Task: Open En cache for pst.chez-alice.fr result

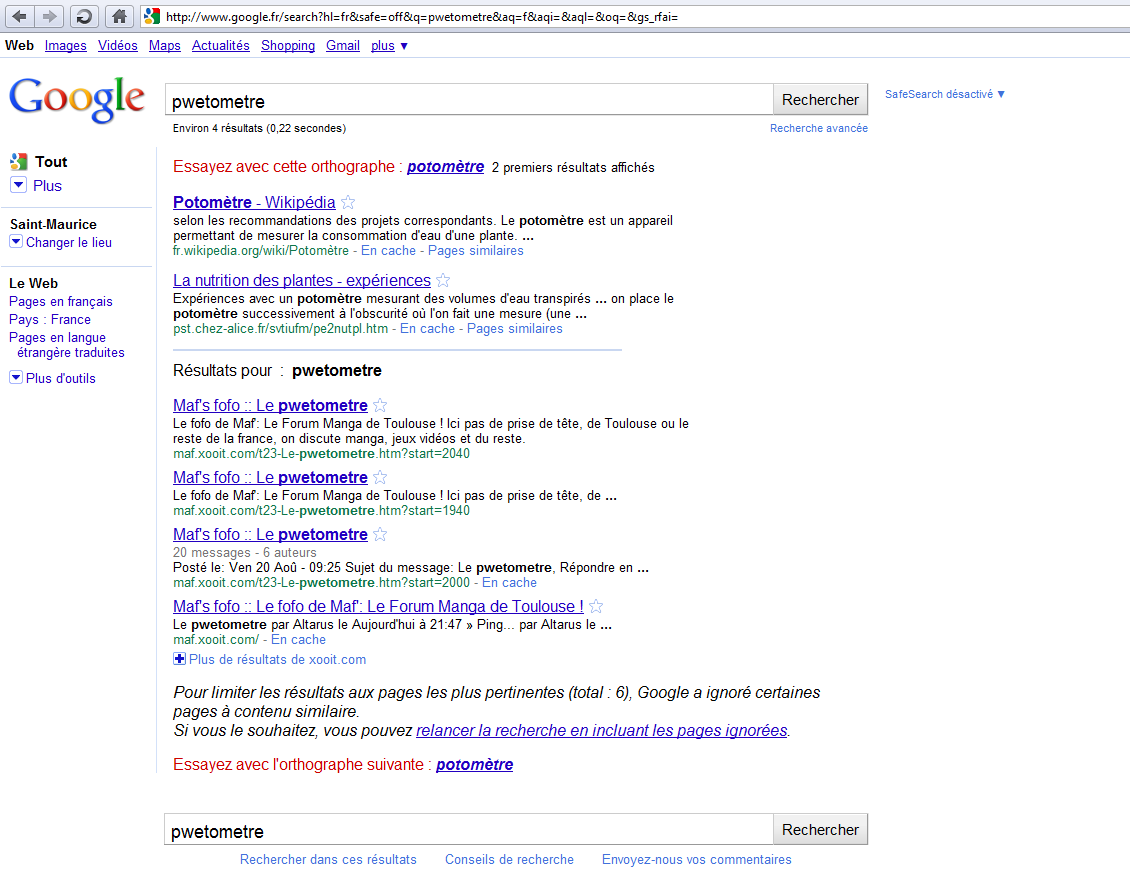Action: tap(427, 329)
